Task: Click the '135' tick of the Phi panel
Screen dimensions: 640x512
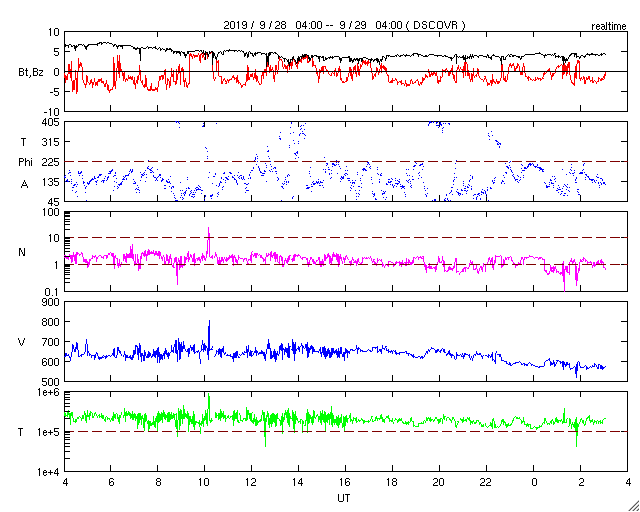Action: [x=52, y=182]
